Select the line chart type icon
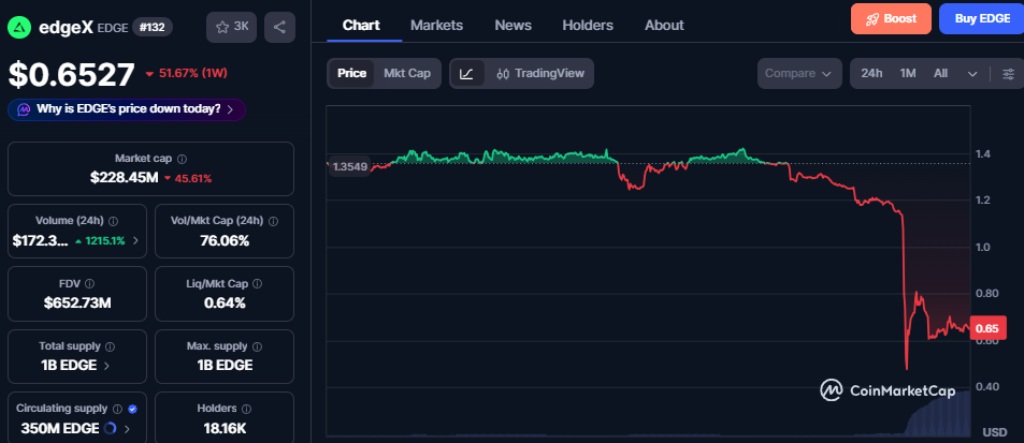The image size is (1024, 443). pos(466,73)
